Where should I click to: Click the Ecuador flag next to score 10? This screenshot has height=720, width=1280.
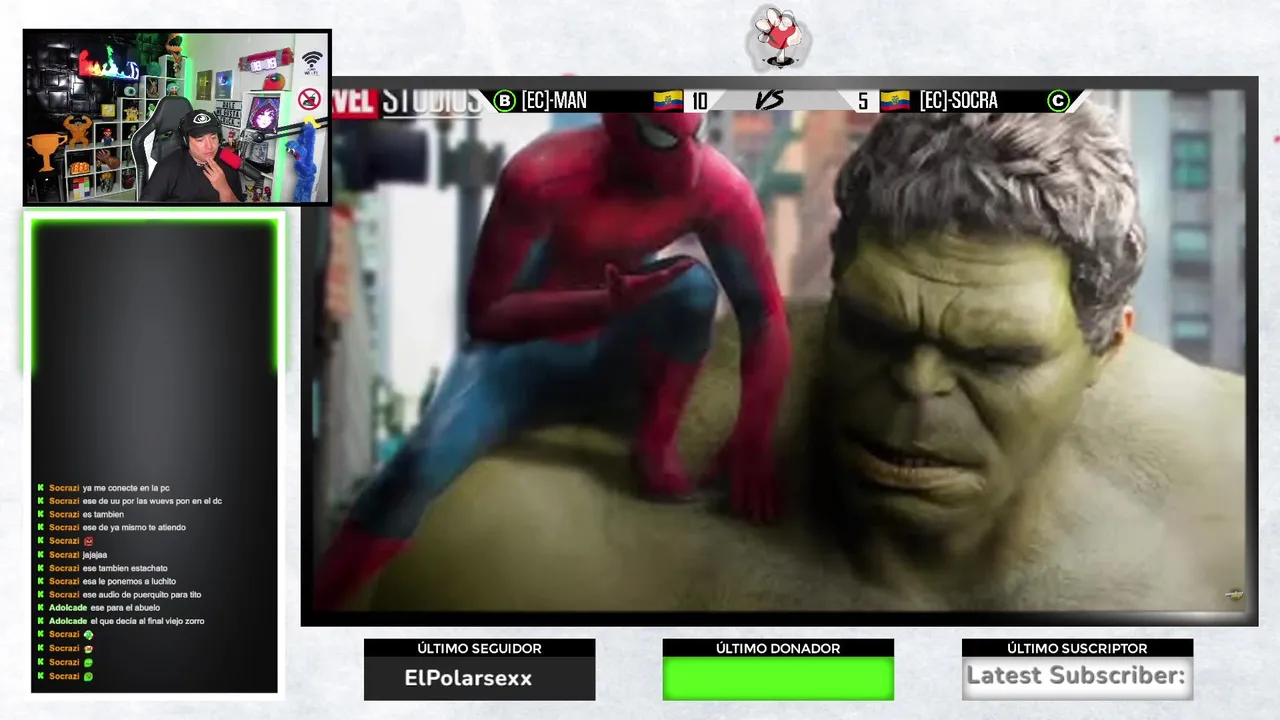click(x=668, y=100)
